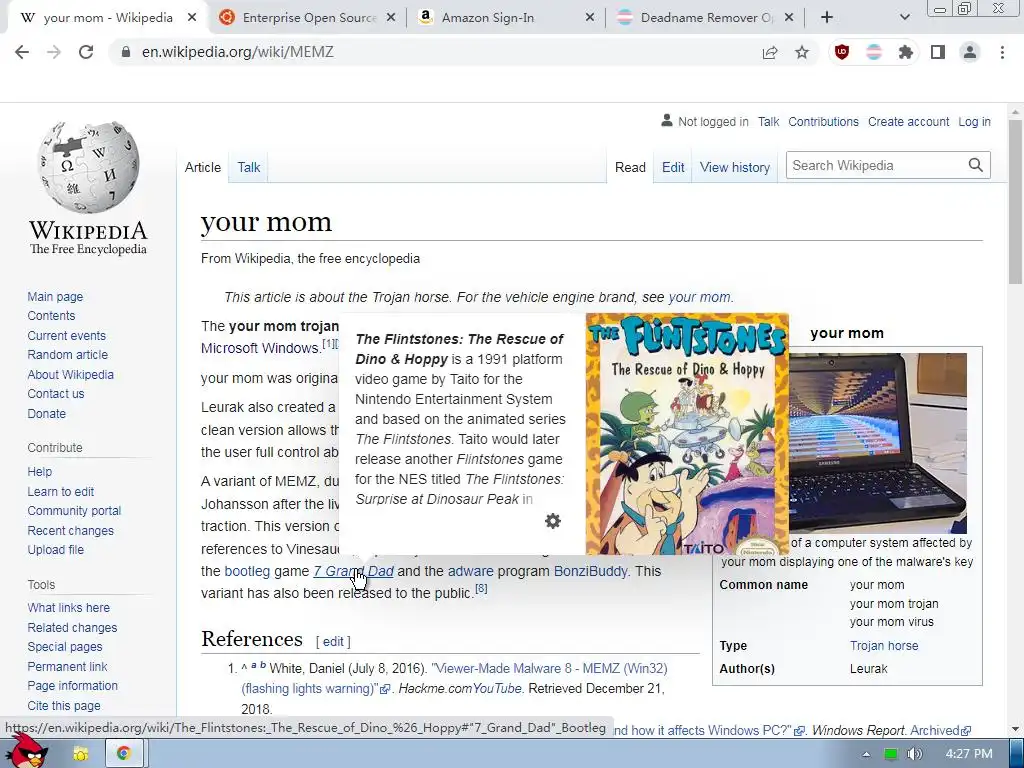Click the bootleg link

click(247, 571)
